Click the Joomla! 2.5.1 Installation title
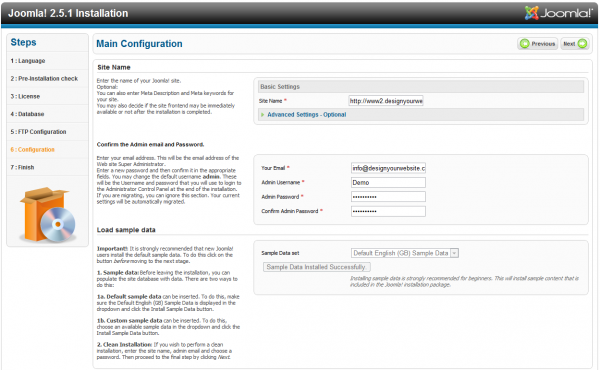The width and height of the screenshot is (600, 370). (x=68, y=13)
